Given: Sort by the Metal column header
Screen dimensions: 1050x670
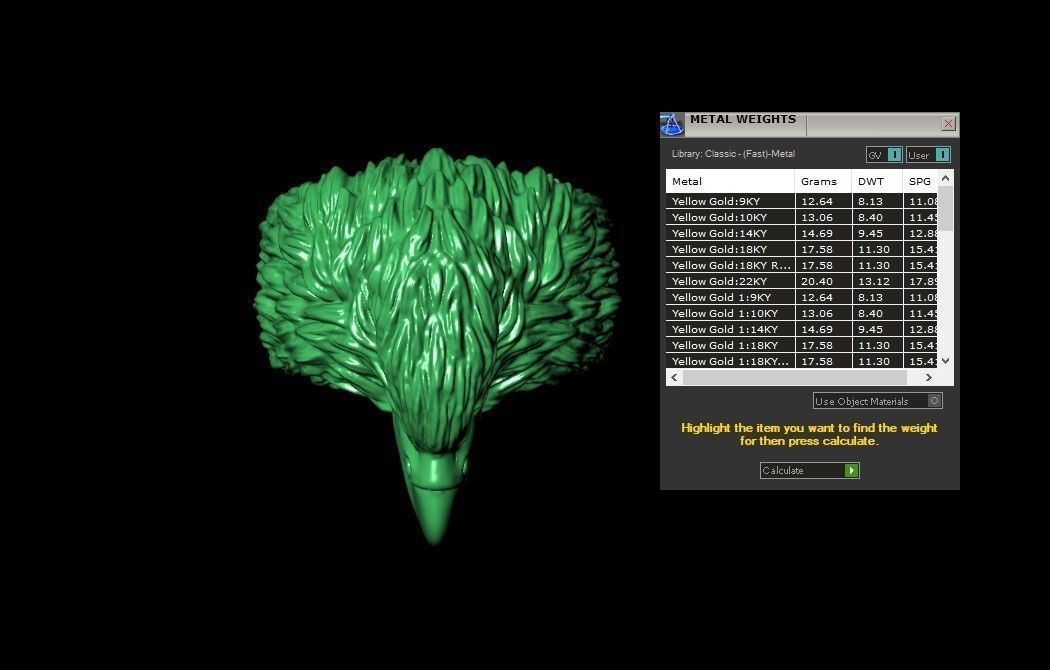Looking at the screenshot, I should (x=730, y=181).
